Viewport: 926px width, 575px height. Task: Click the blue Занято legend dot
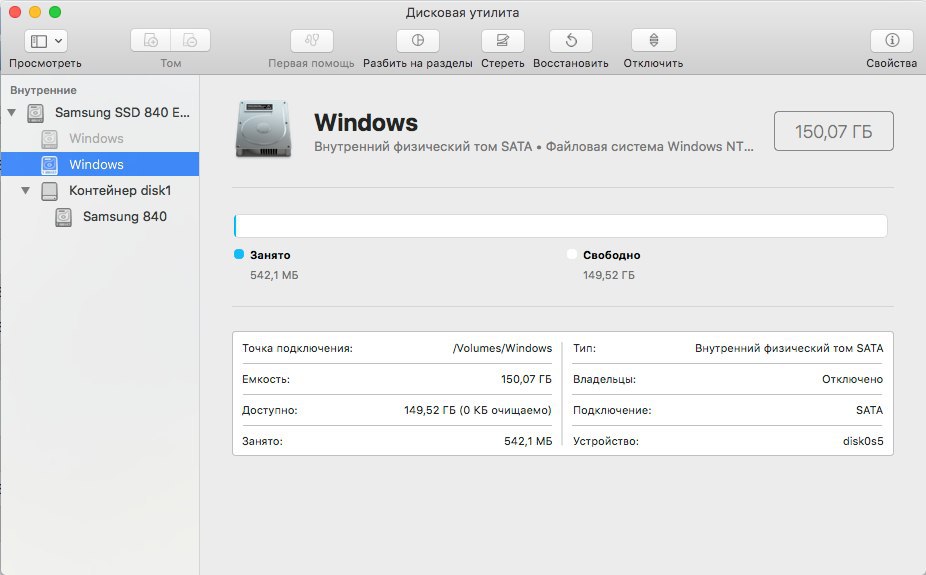click(239, 254)
